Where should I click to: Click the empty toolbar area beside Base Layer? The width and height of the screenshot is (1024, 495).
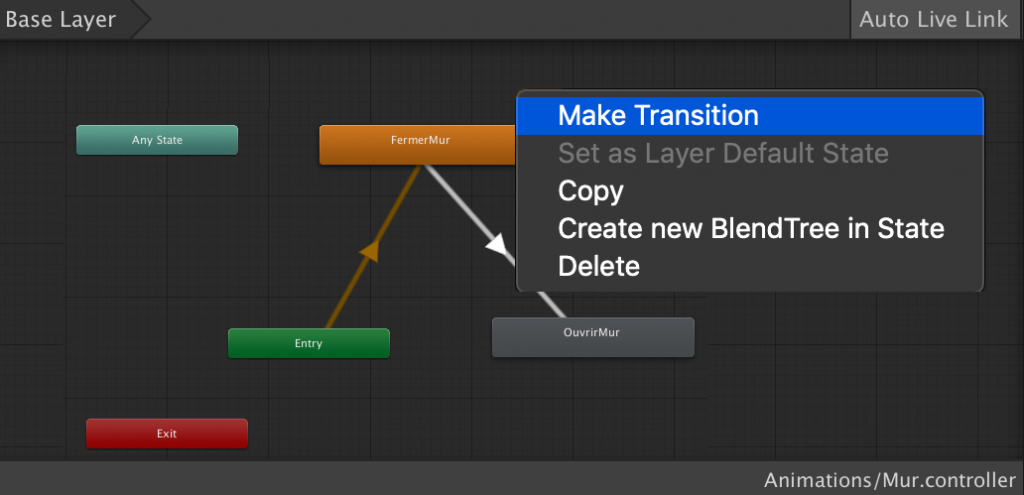point(500,20)
